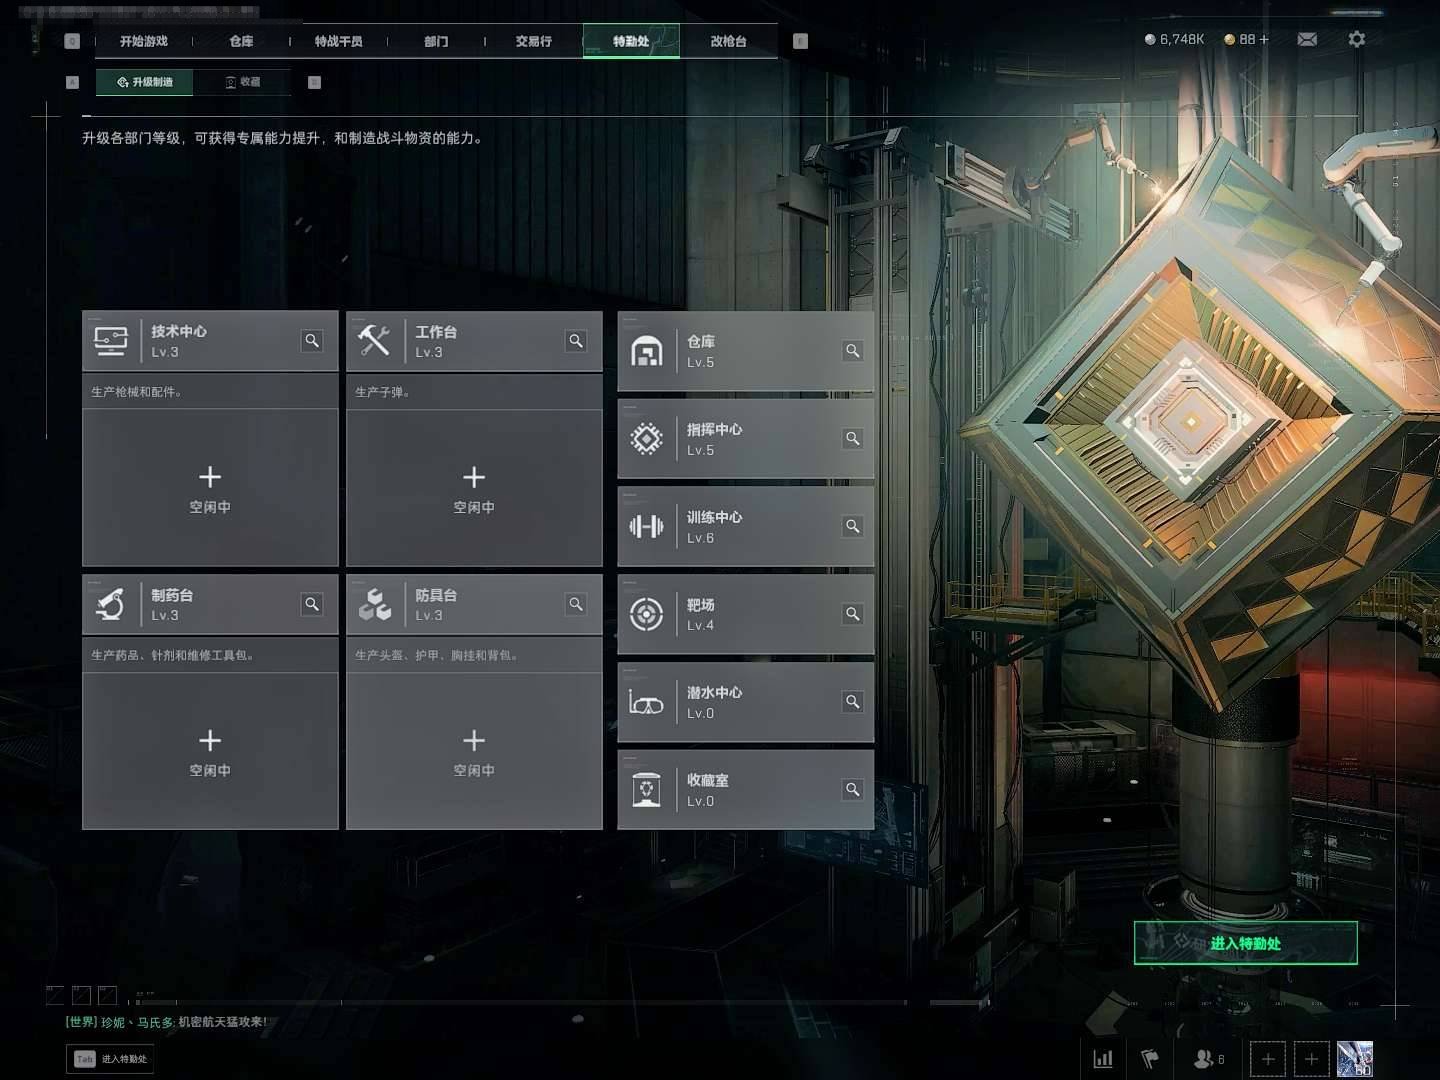This screenshot has height=1080, width=1440.
Task: Click the magnifier on 技术中心 card
Action: [x=312, y=341]
